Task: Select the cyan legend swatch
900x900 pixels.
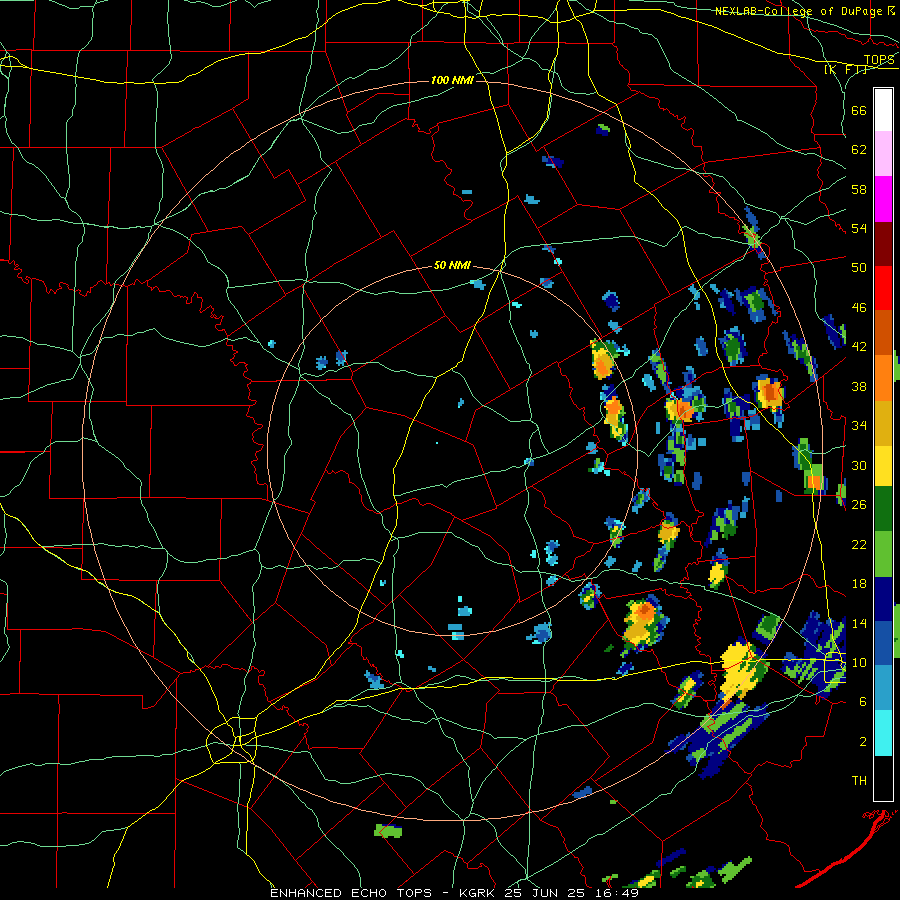Action: (x=883, y=732)
